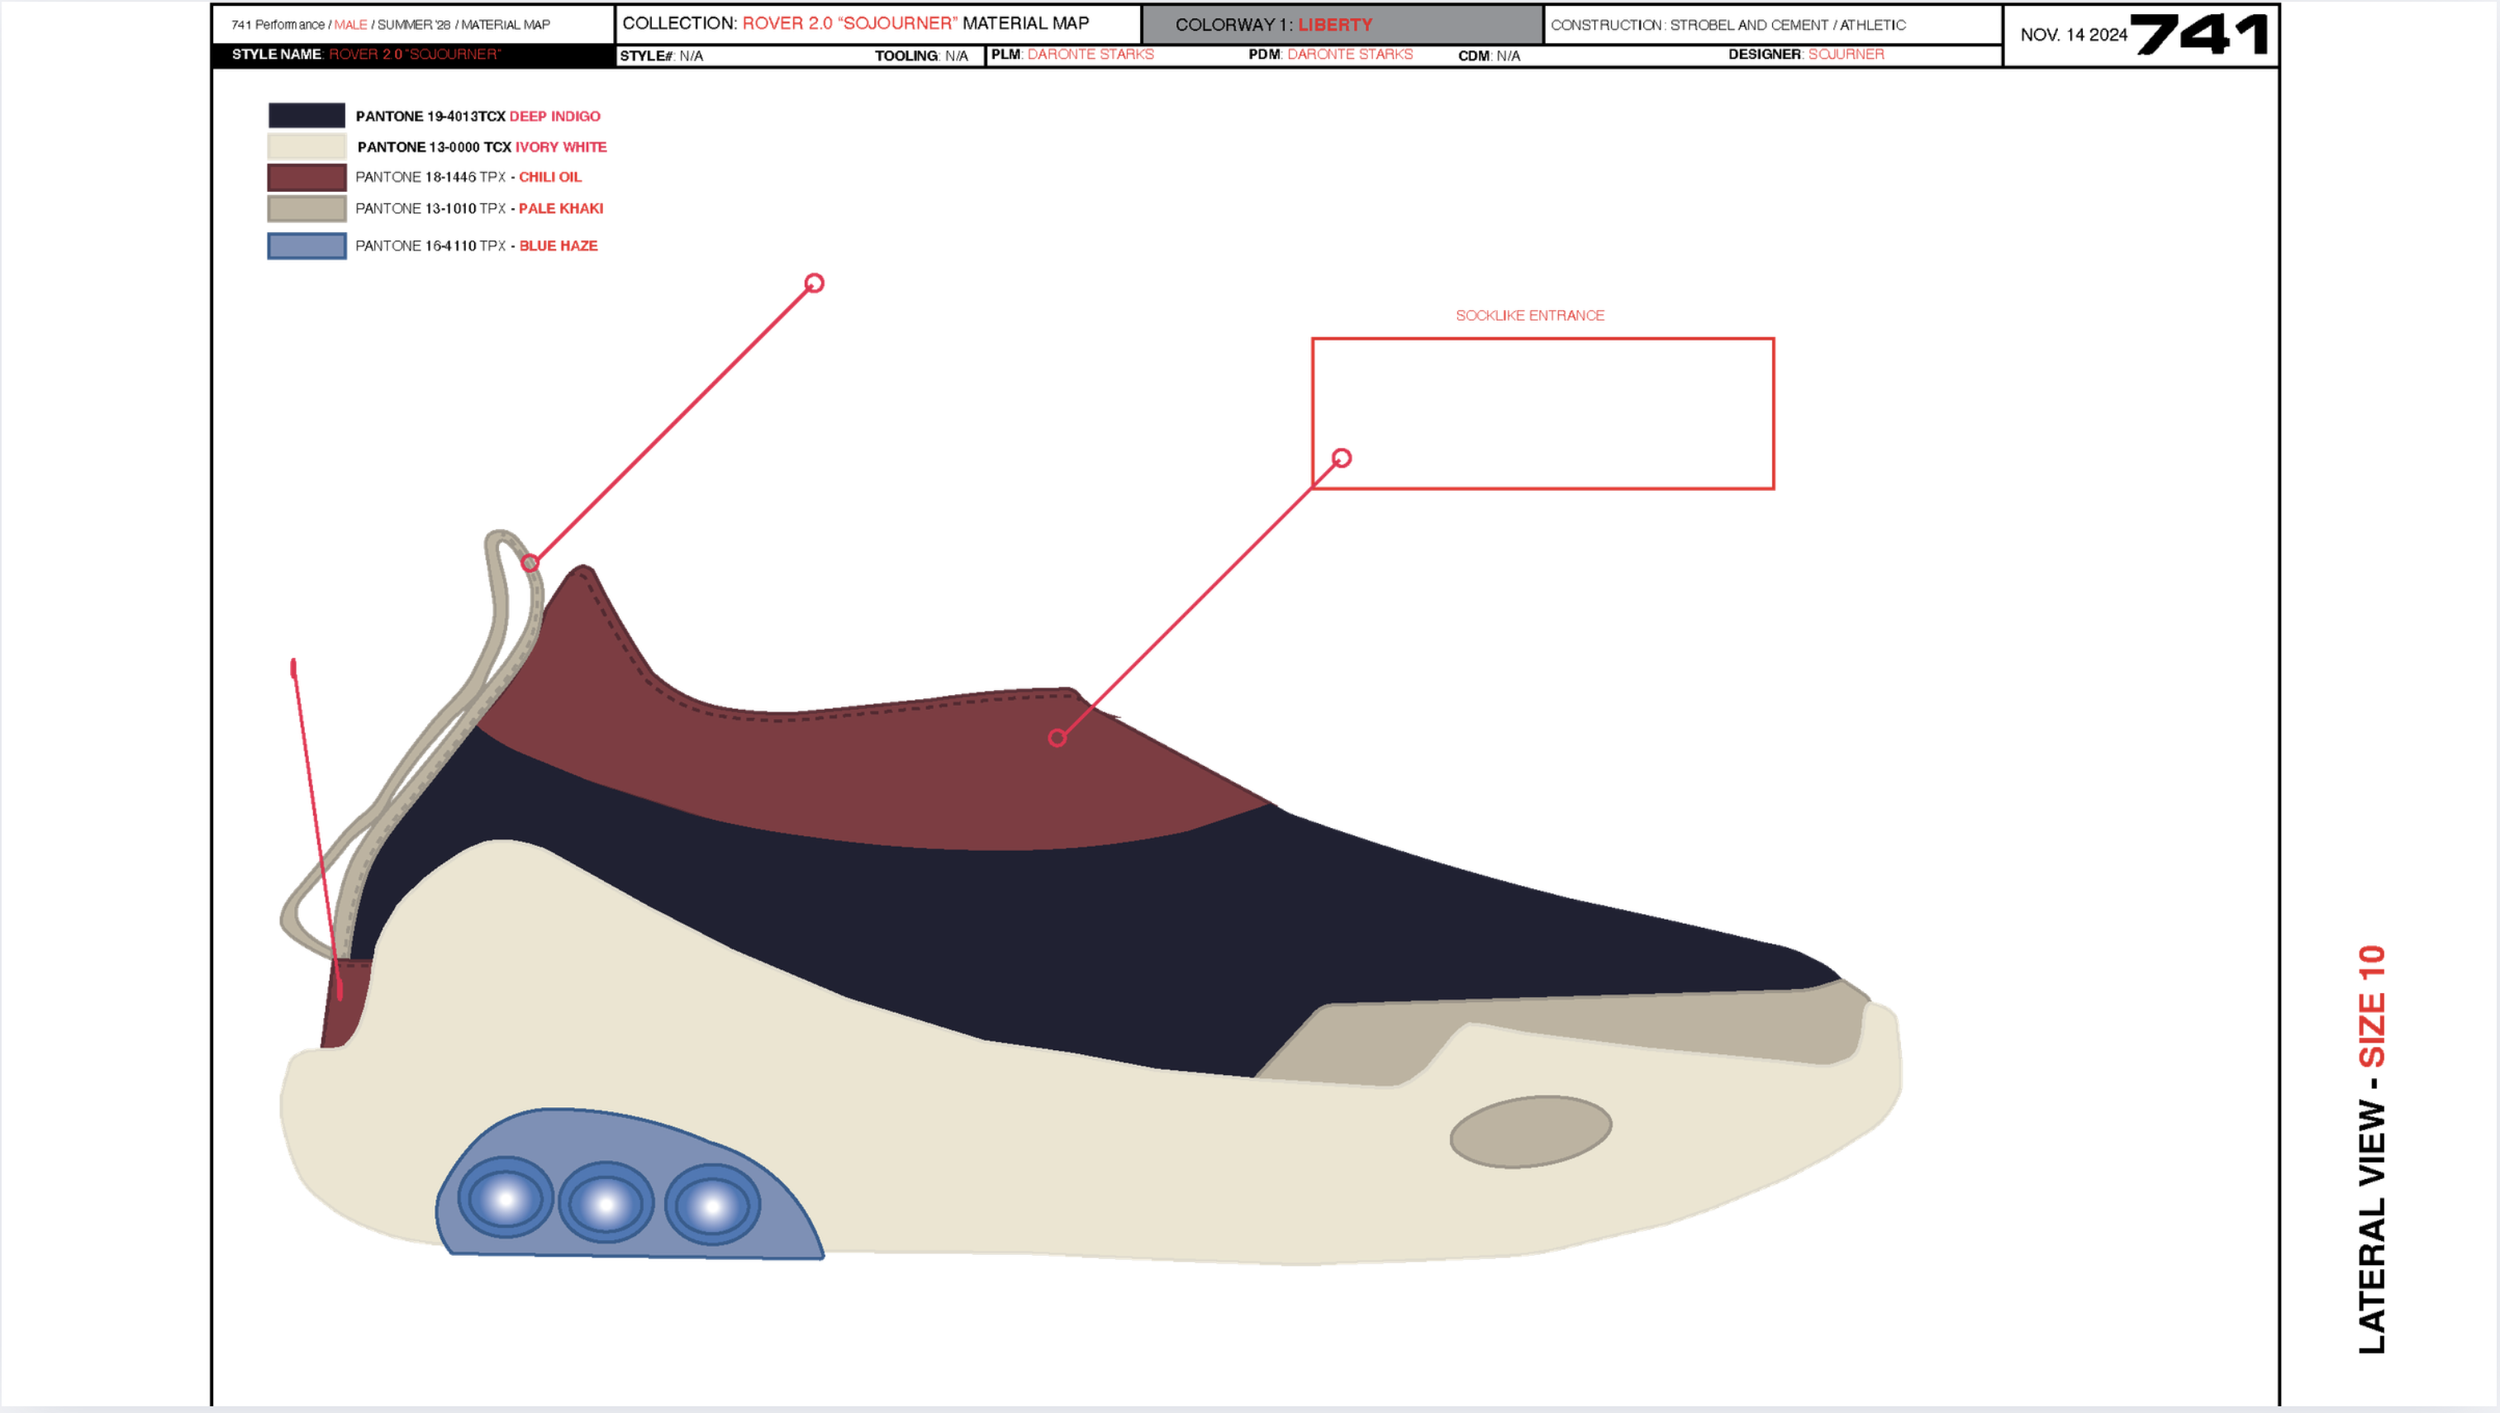Select the LATERAL VIEW - SIZE 10 vertical text

click(2372, 1150)
